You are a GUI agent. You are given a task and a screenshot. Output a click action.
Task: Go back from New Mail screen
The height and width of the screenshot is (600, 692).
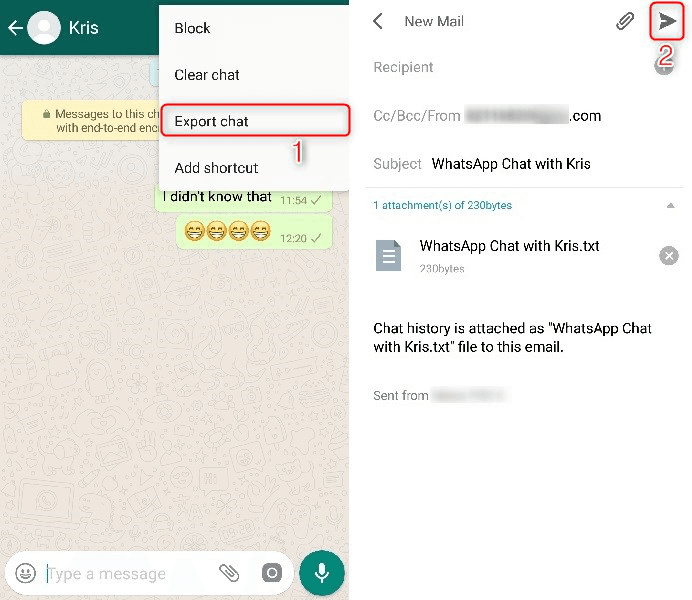378,21
